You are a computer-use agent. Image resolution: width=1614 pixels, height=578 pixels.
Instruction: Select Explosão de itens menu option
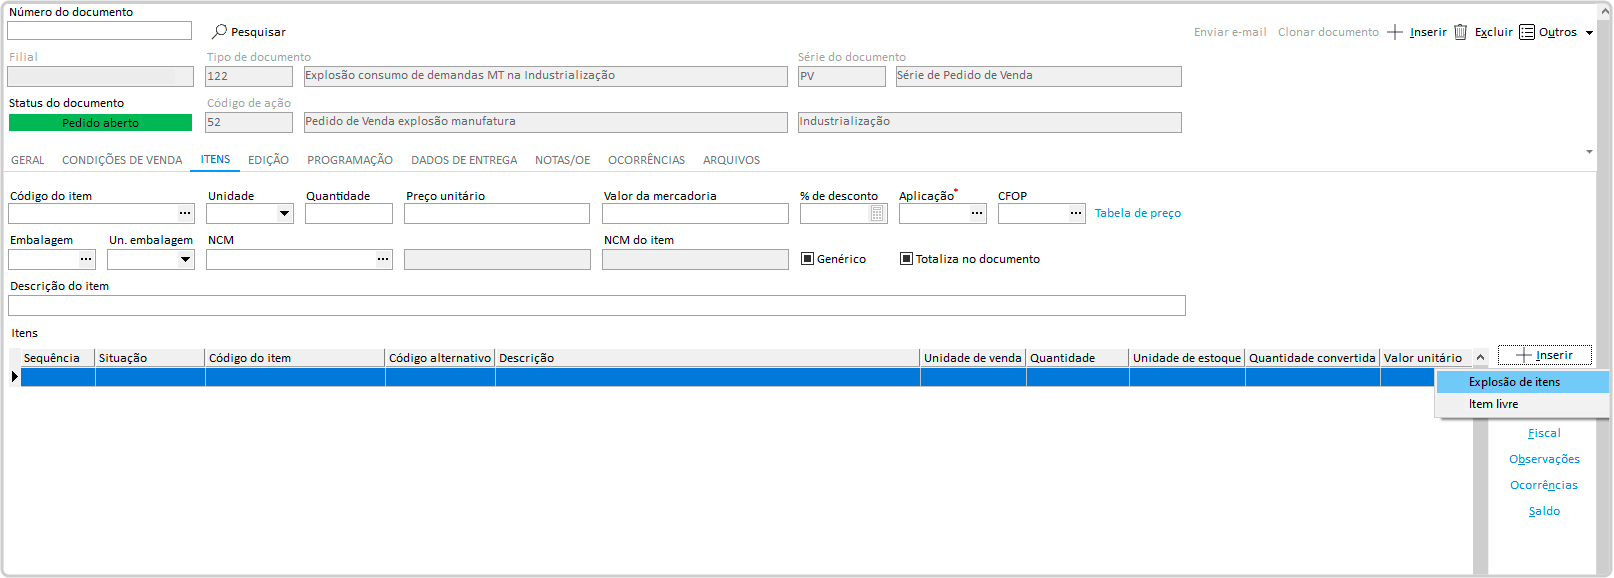pos(1514,382)
